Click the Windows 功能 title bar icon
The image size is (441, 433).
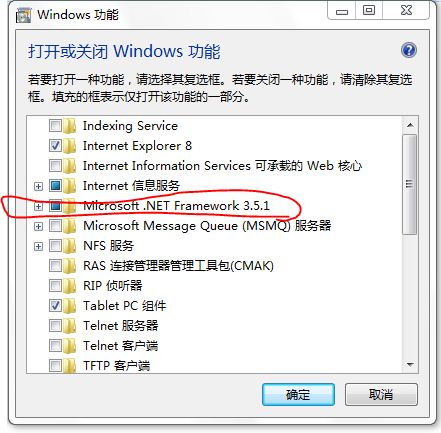pos(23,15)
